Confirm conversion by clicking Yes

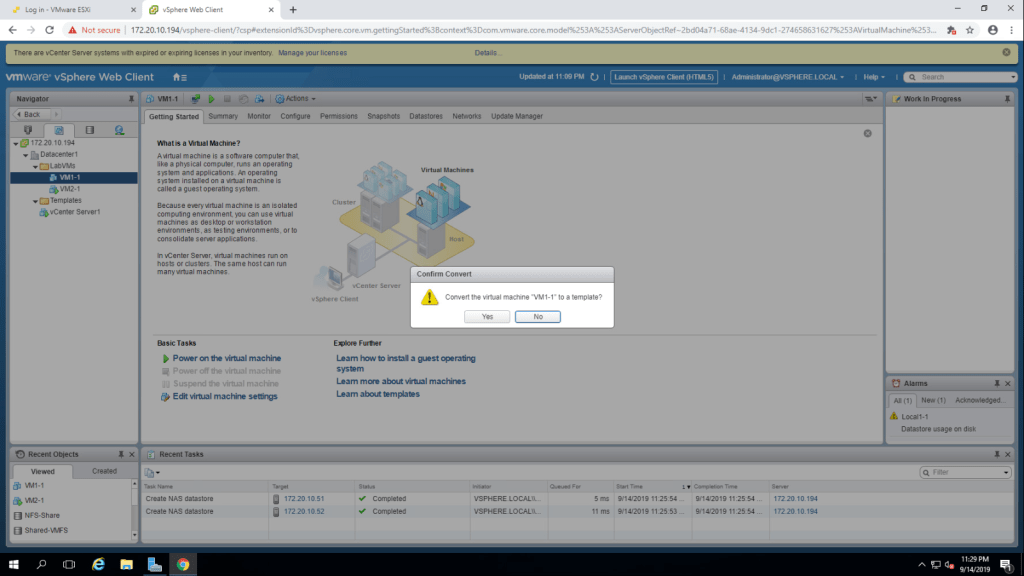[x=487, y=316]
